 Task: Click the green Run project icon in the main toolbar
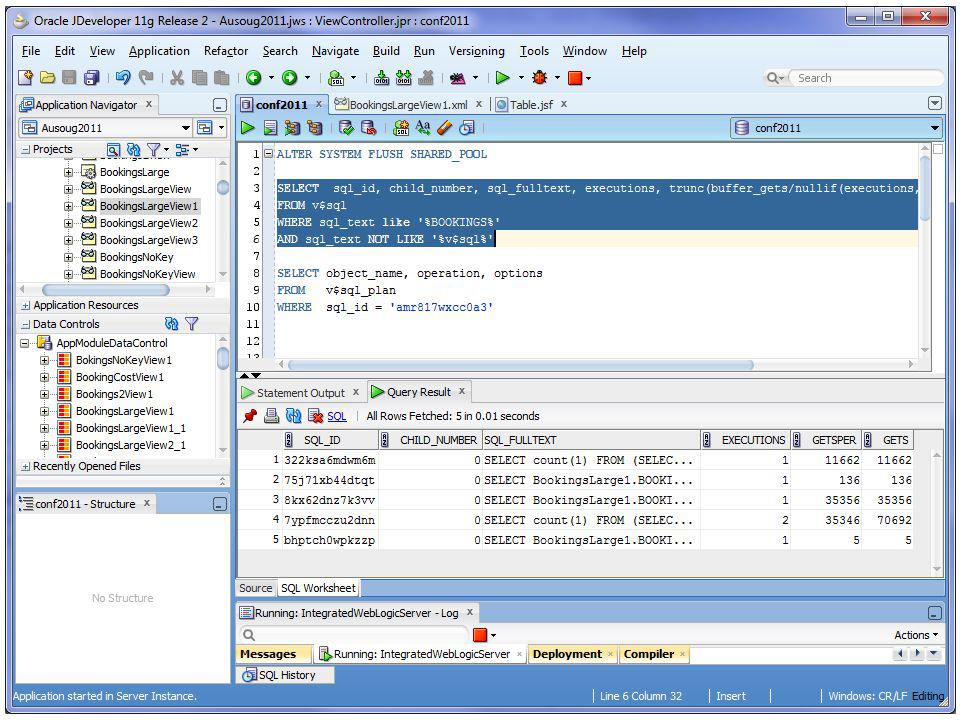(503, 78)
